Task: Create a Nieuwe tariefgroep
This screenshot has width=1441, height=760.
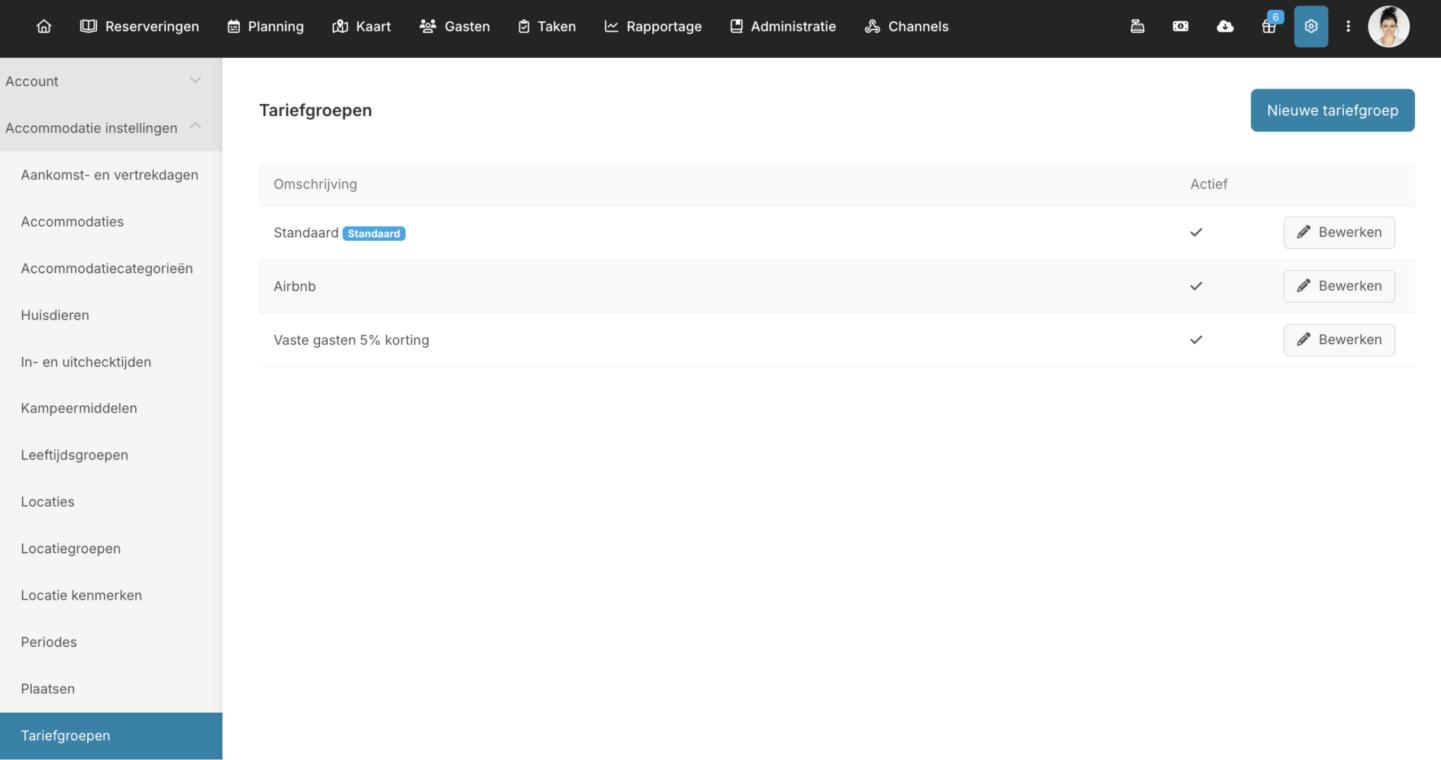Action: click(x=1332, y=110)
